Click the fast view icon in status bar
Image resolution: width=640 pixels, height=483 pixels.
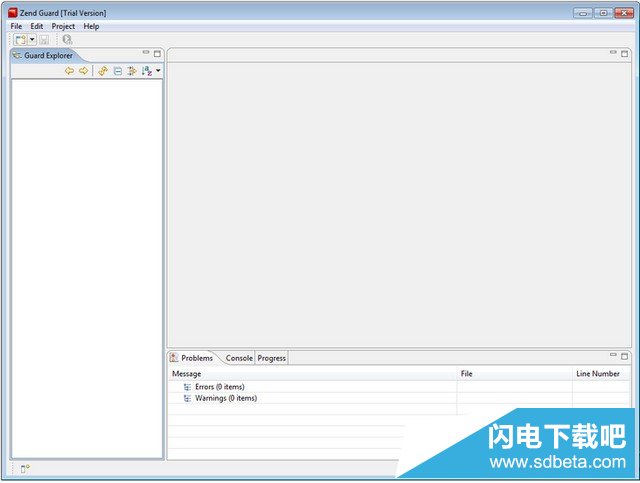click(25, 468)
